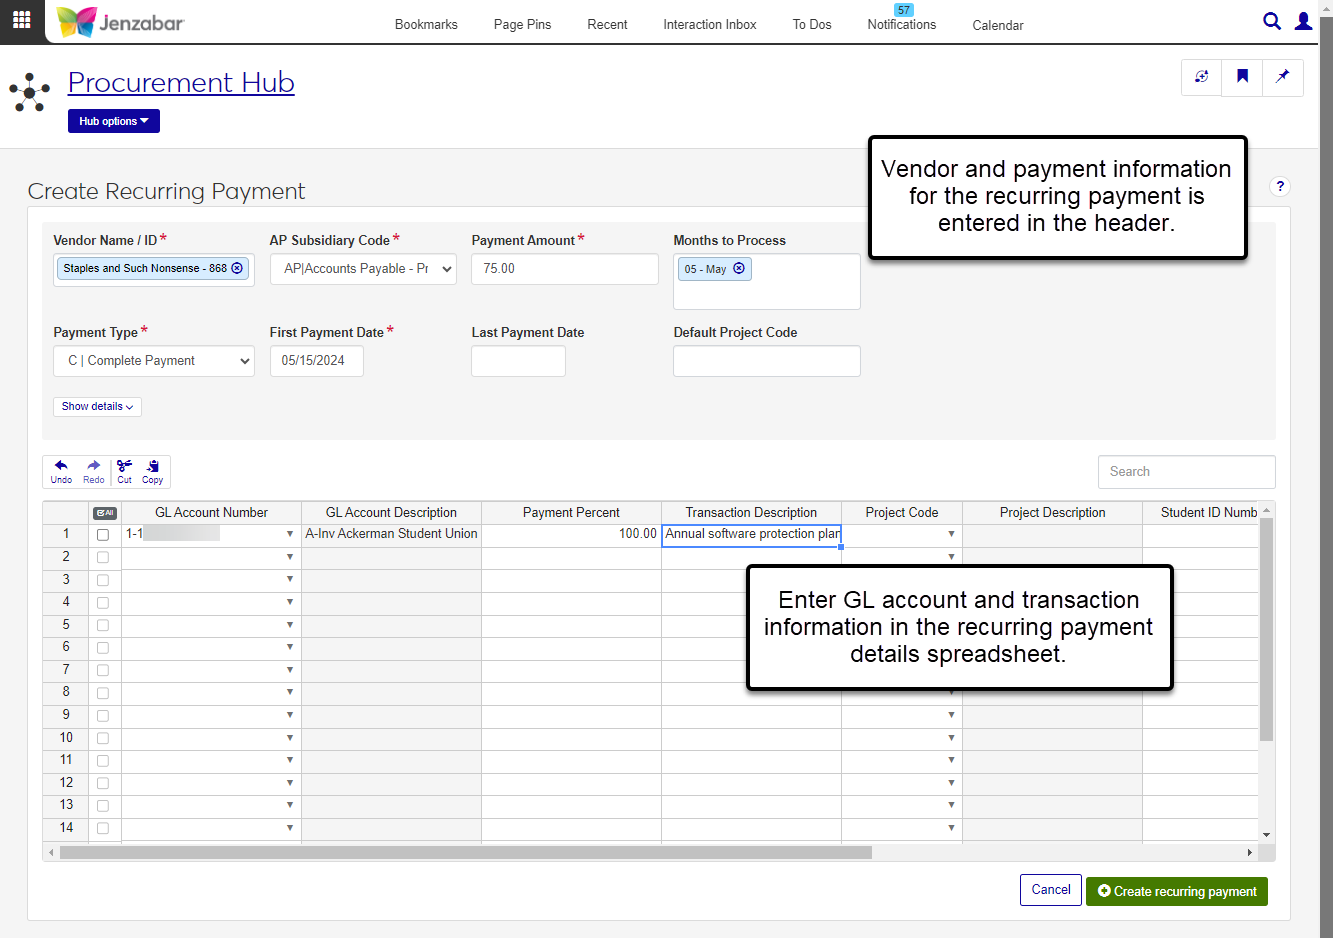The image size is (1333, 938).
Task: Open the user profile icon
Action: [x=1303, y=21]
